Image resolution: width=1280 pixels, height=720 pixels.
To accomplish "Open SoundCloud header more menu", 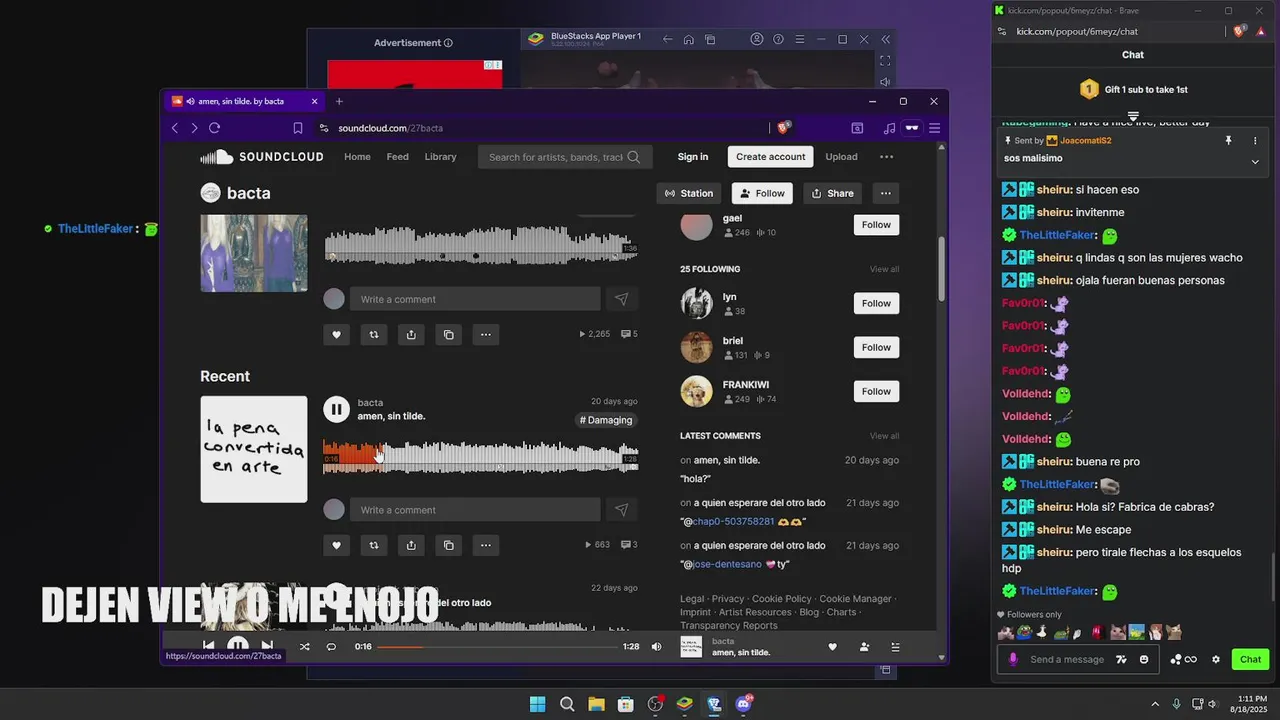I will pos(886,157).
